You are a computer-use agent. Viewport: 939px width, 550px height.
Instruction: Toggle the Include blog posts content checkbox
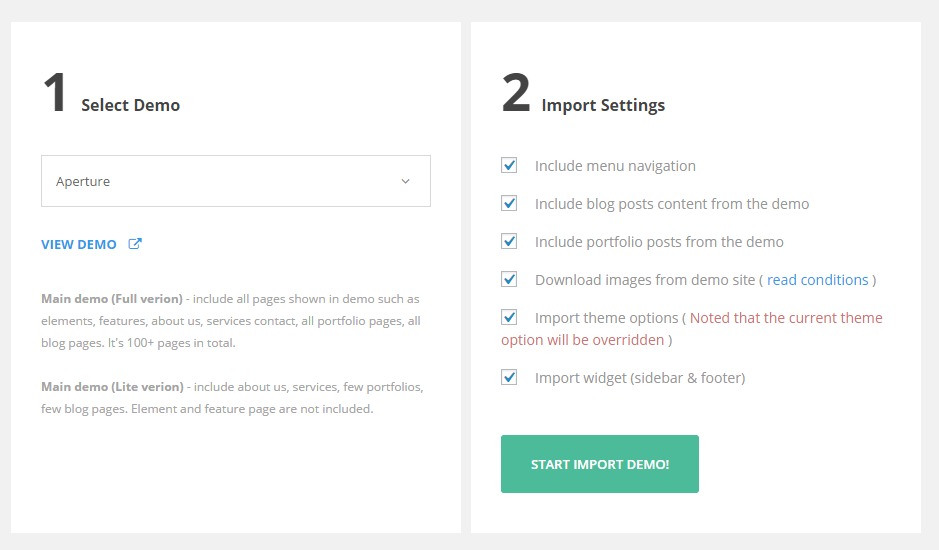[x=510, y=203]
